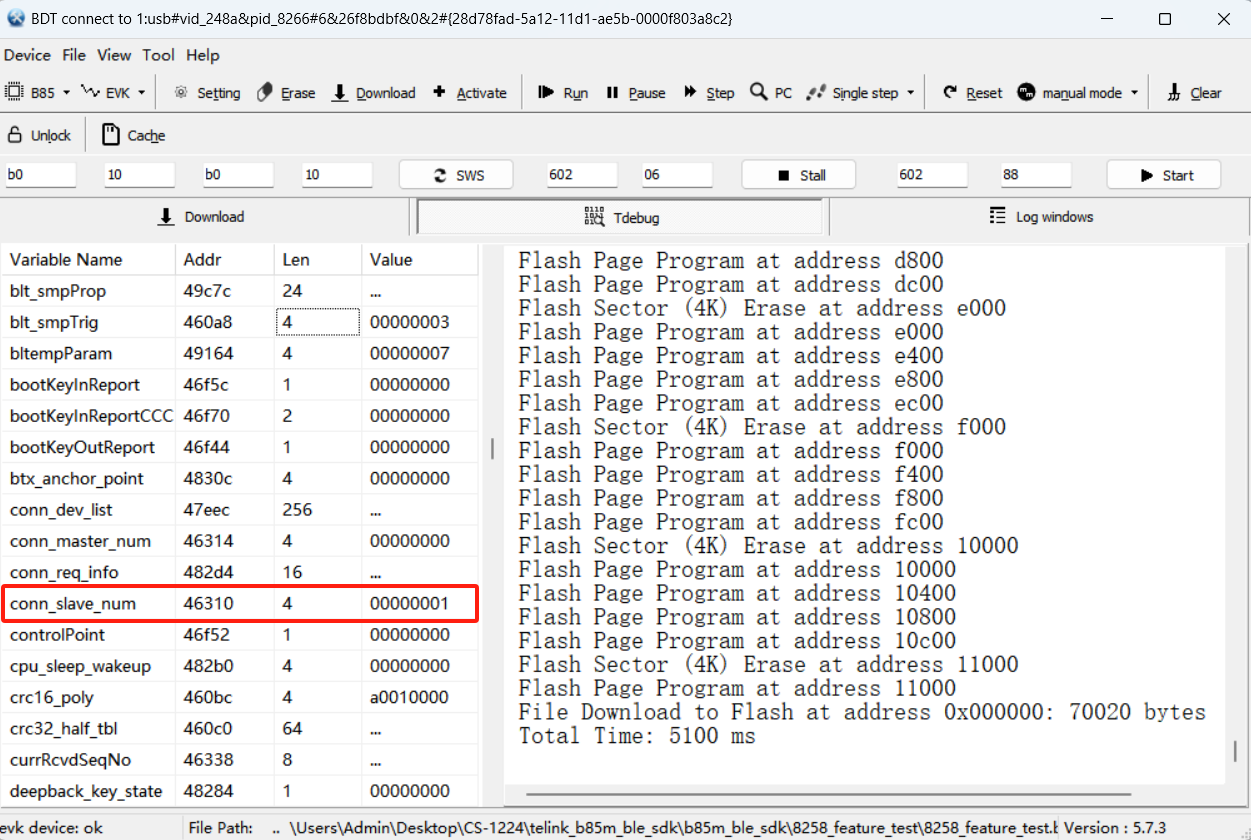Switch to the Download tab

point(203,217)
